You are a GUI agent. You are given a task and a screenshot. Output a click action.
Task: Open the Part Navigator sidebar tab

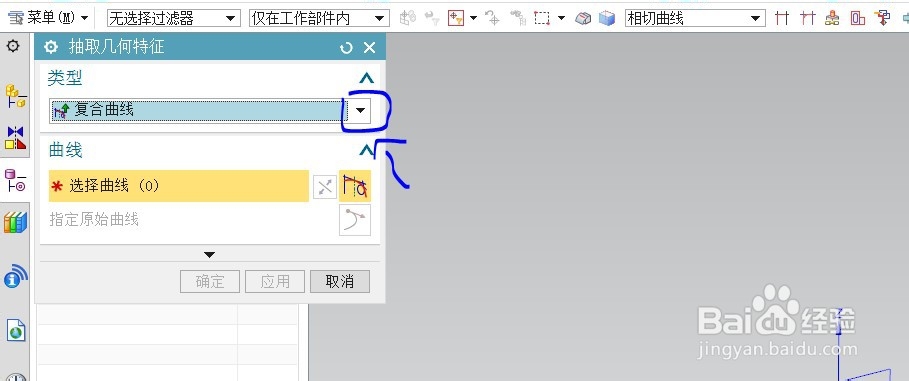point(15,180)
